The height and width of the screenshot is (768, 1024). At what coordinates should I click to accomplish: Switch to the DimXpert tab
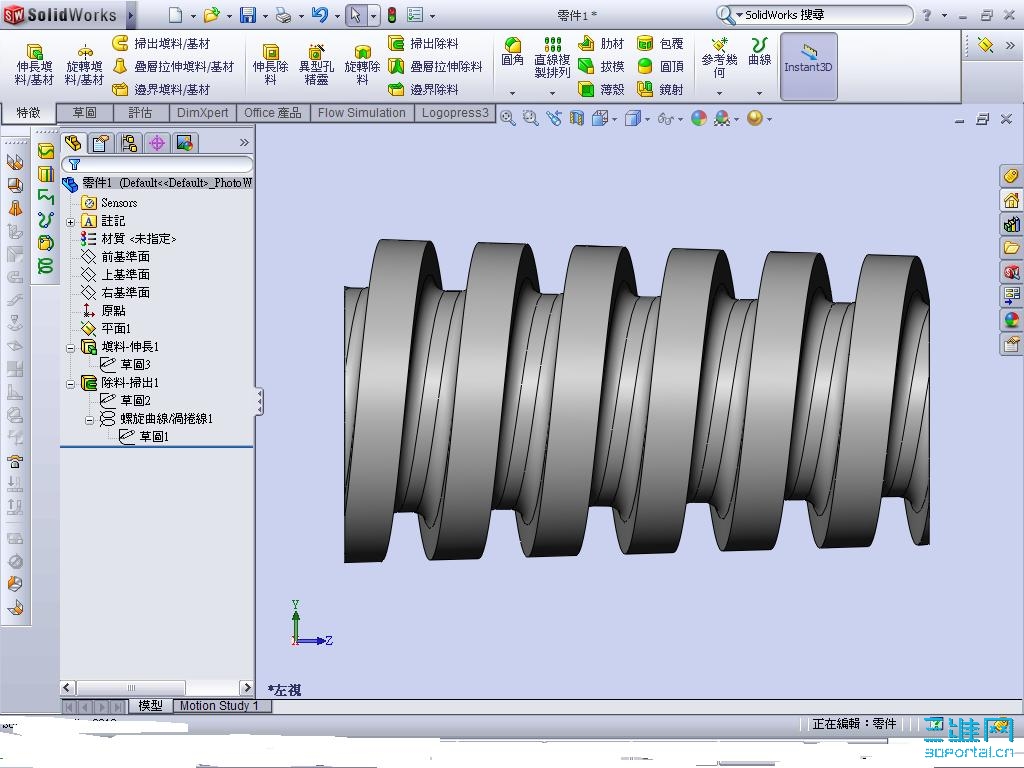pyautogui.click(x=202, y=112)
